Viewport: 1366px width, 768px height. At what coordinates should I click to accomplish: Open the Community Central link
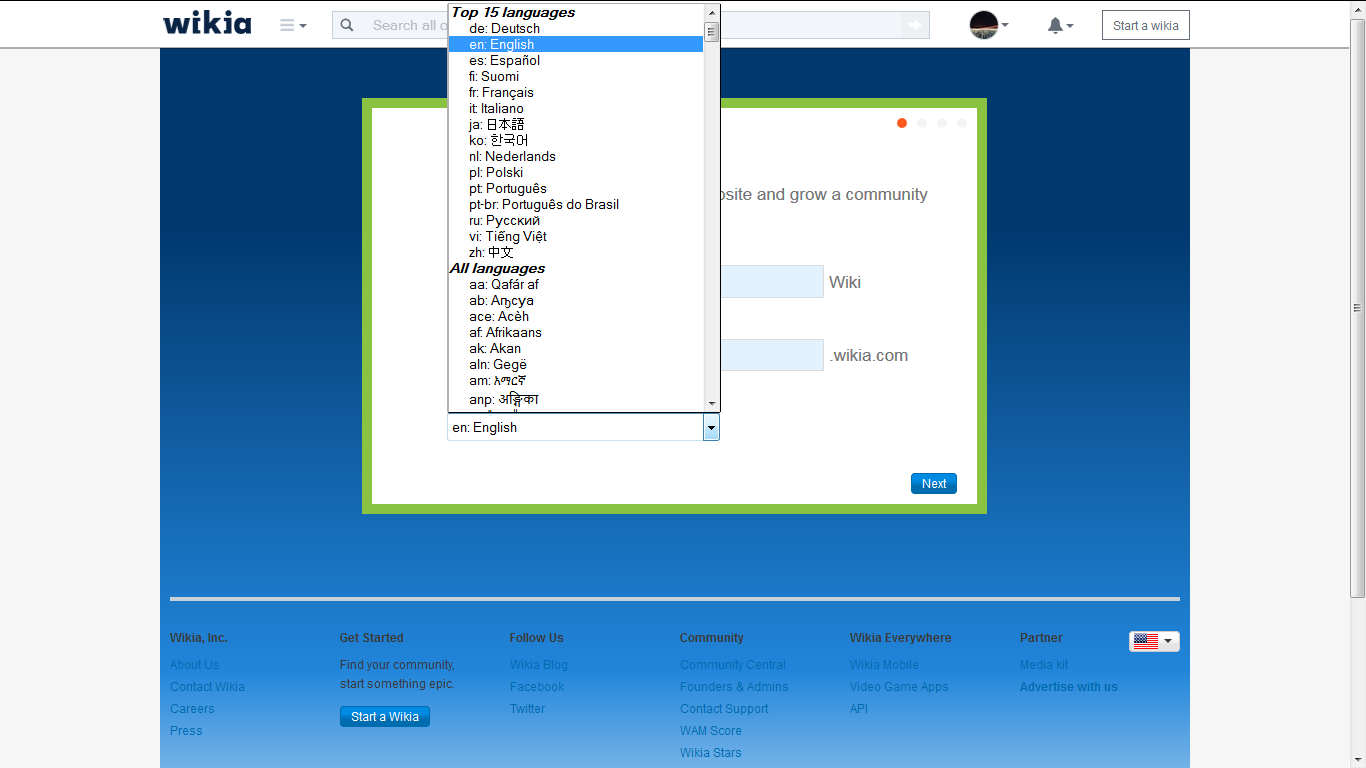pos(732,665)
